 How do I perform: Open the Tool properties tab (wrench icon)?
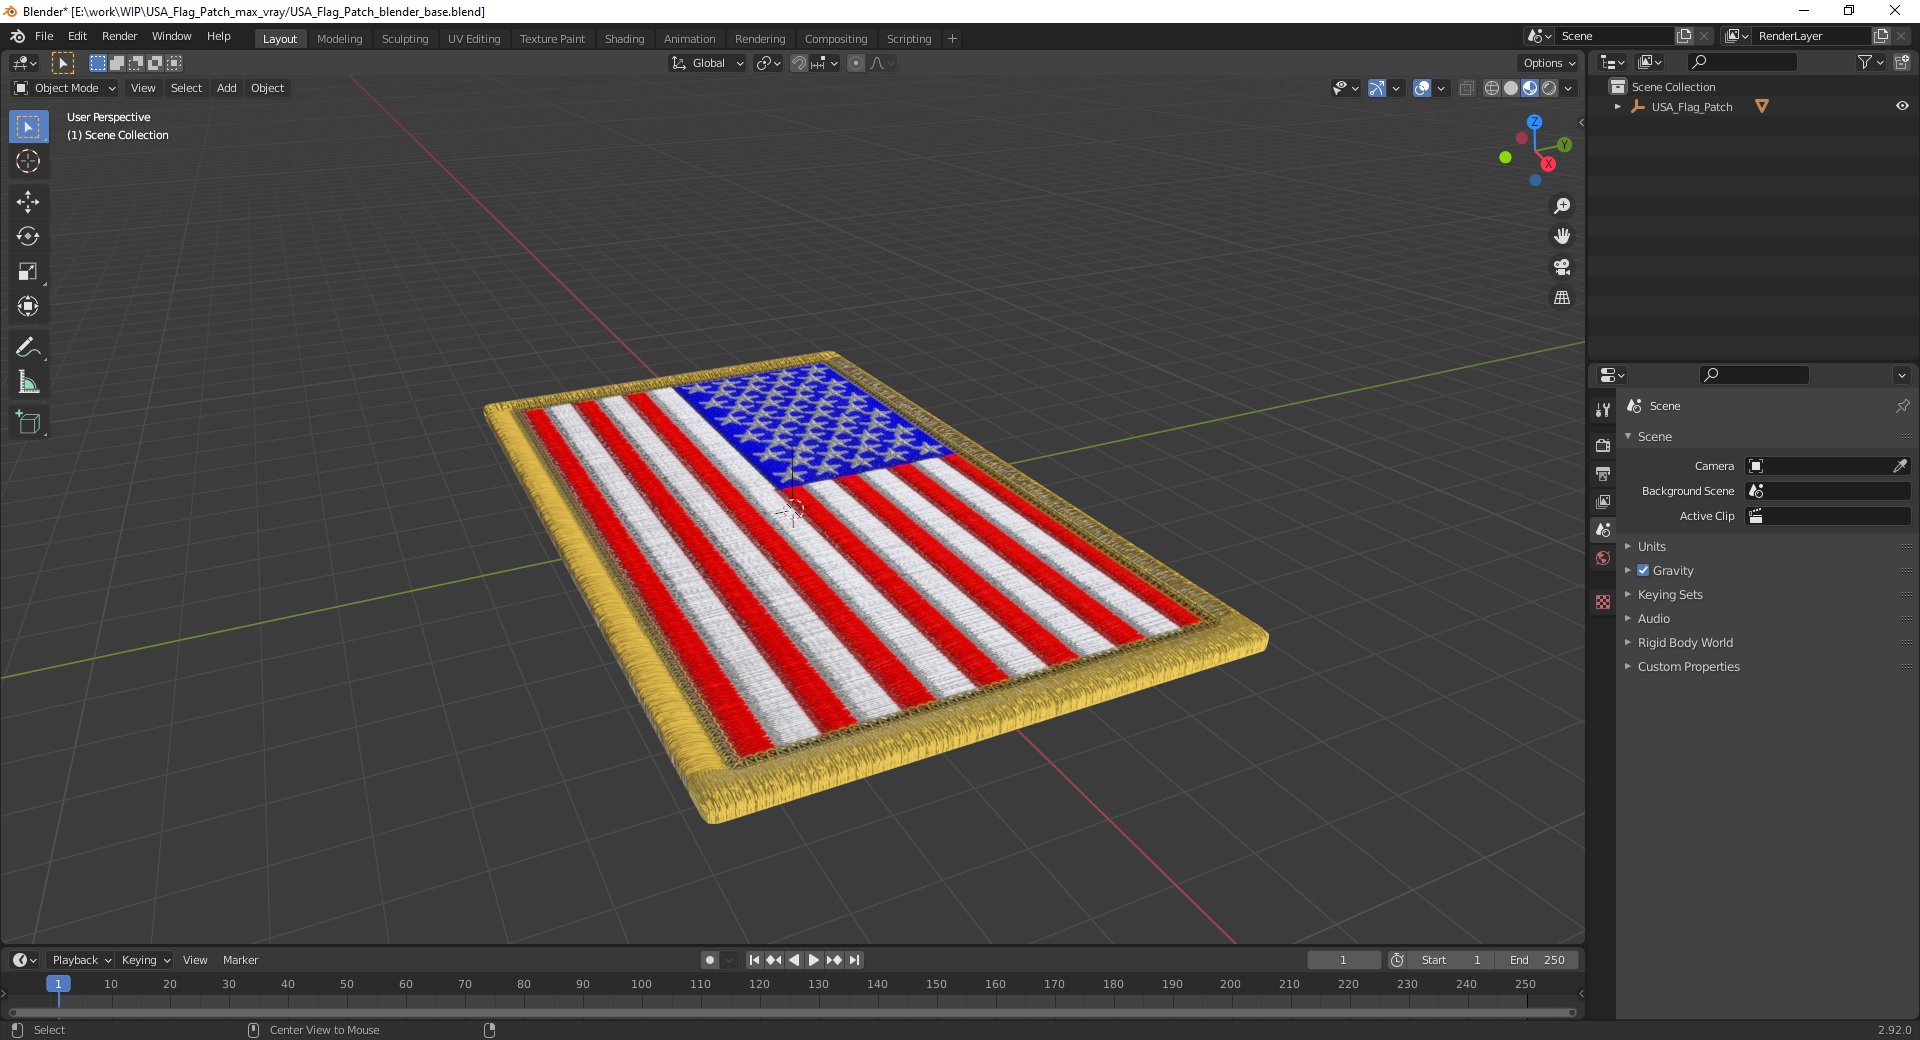[x=1603, y=409]
